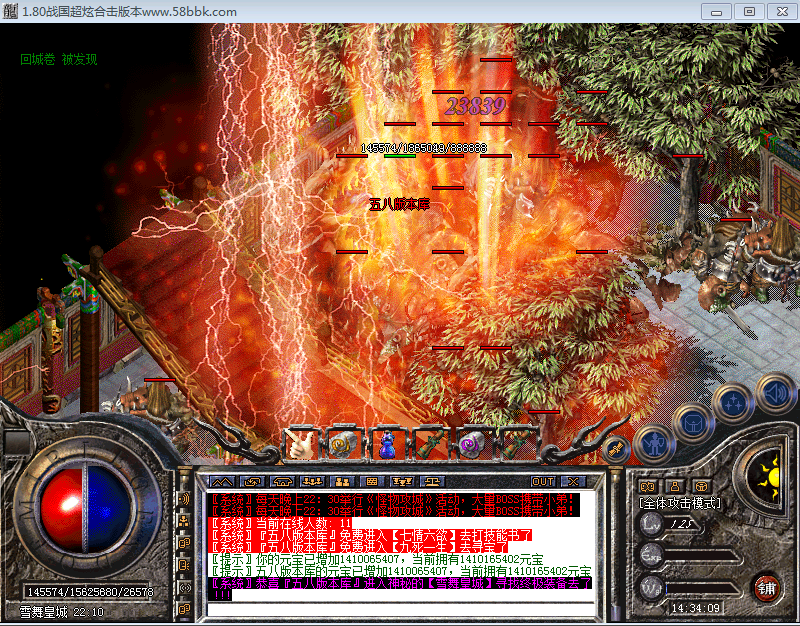The height and width of the screenshot is (626, 800).
Task: Close the game window
Action: (x=782, y=11)
